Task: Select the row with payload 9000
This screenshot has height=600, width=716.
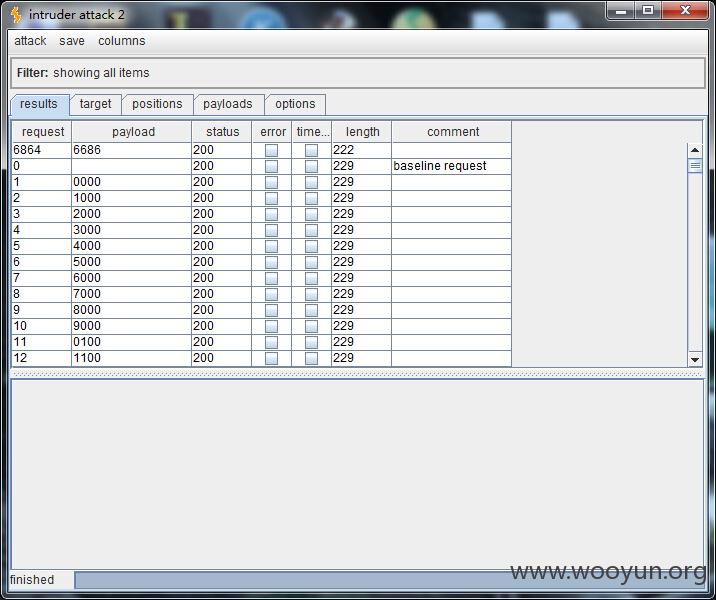Action: 261,326
